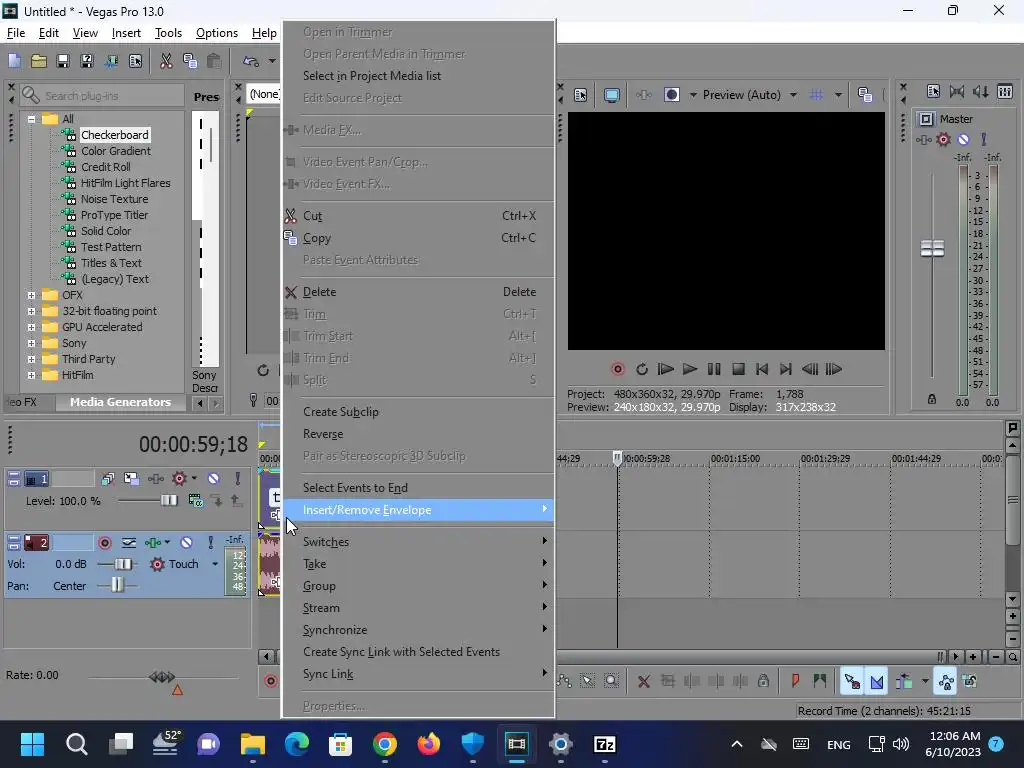Toggle Automatic Crossfades icon in timeline toolbar
The width and height of the screenshot is (1024, 768).
[877, 682]
